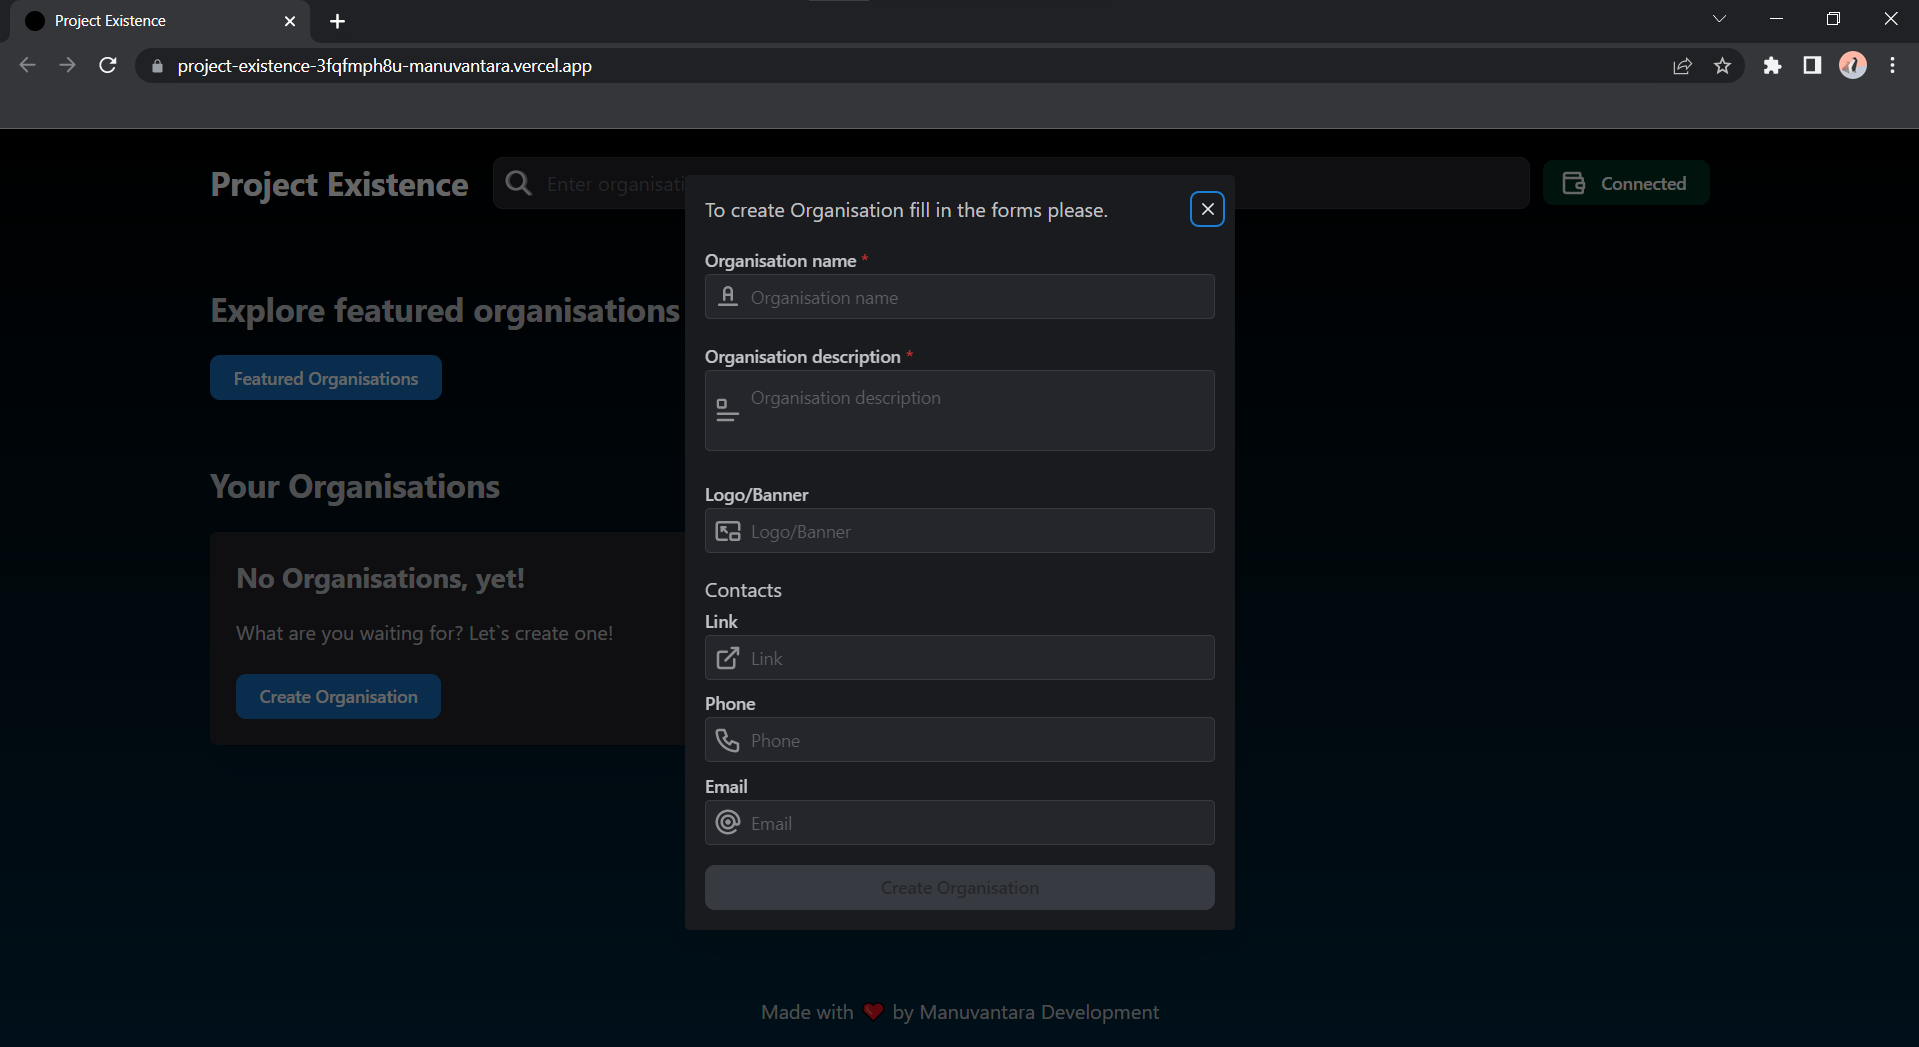Click the Link contact input field
Image resolution: width=1919 pixels, height=1047 pixels.
959,658
